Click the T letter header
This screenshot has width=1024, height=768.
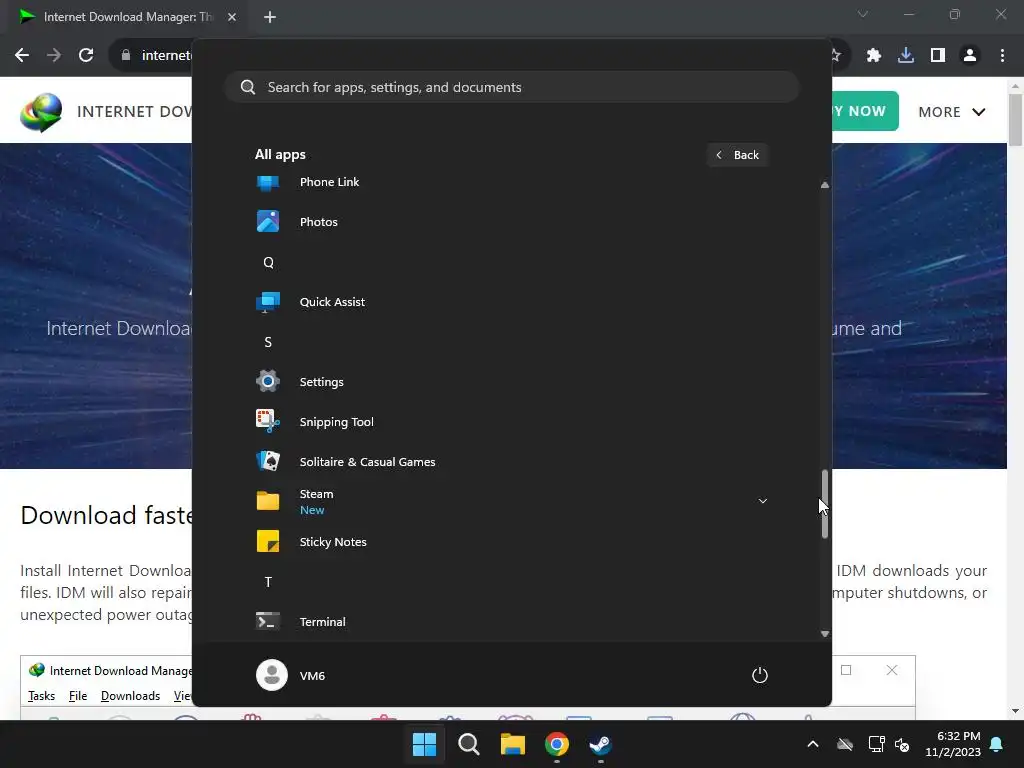(268, 582)
